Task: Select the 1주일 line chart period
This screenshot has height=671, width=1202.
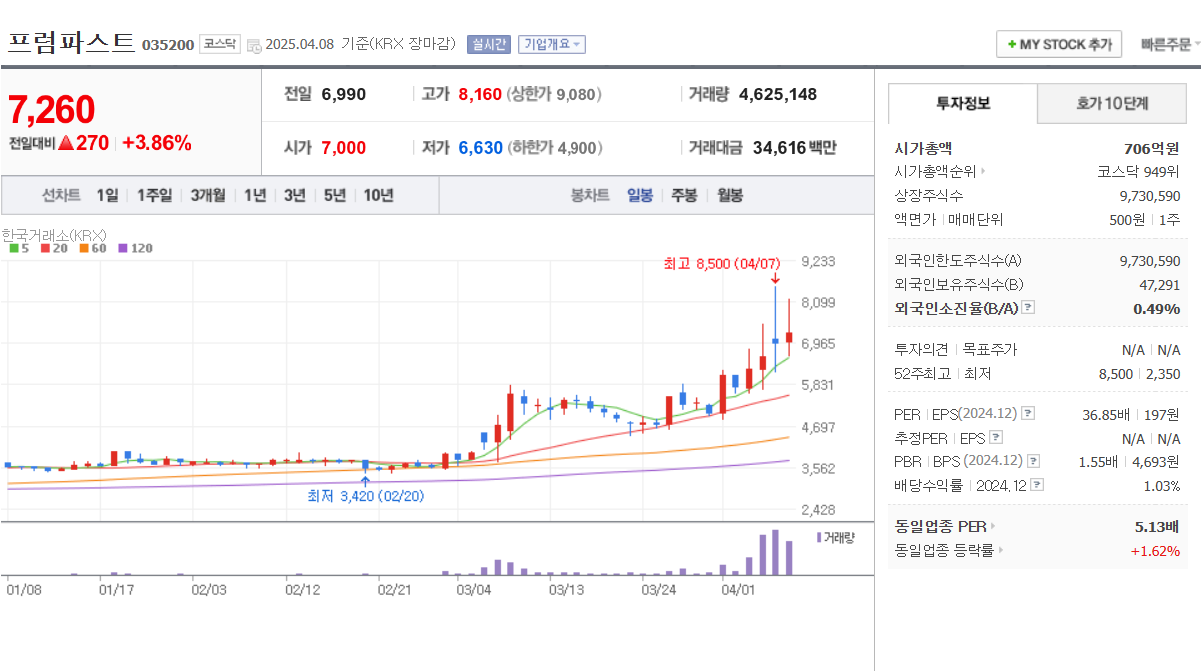Action: (154, 195)
